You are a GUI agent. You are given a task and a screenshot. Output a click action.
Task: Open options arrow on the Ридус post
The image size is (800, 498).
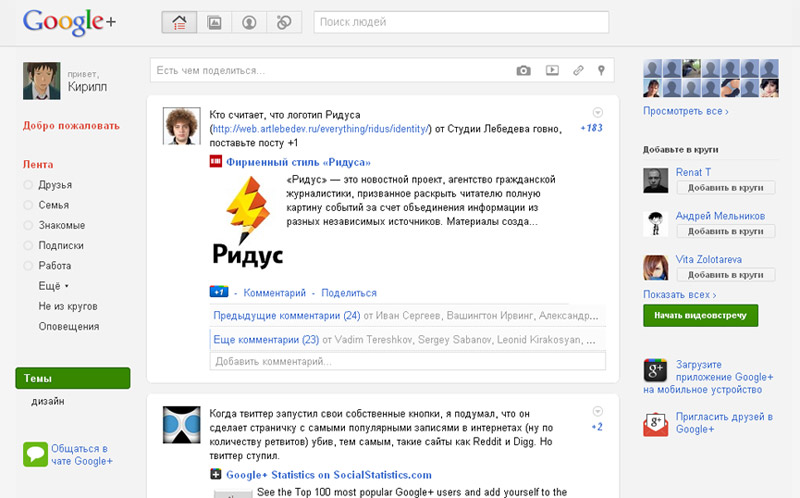click(597, 112)
